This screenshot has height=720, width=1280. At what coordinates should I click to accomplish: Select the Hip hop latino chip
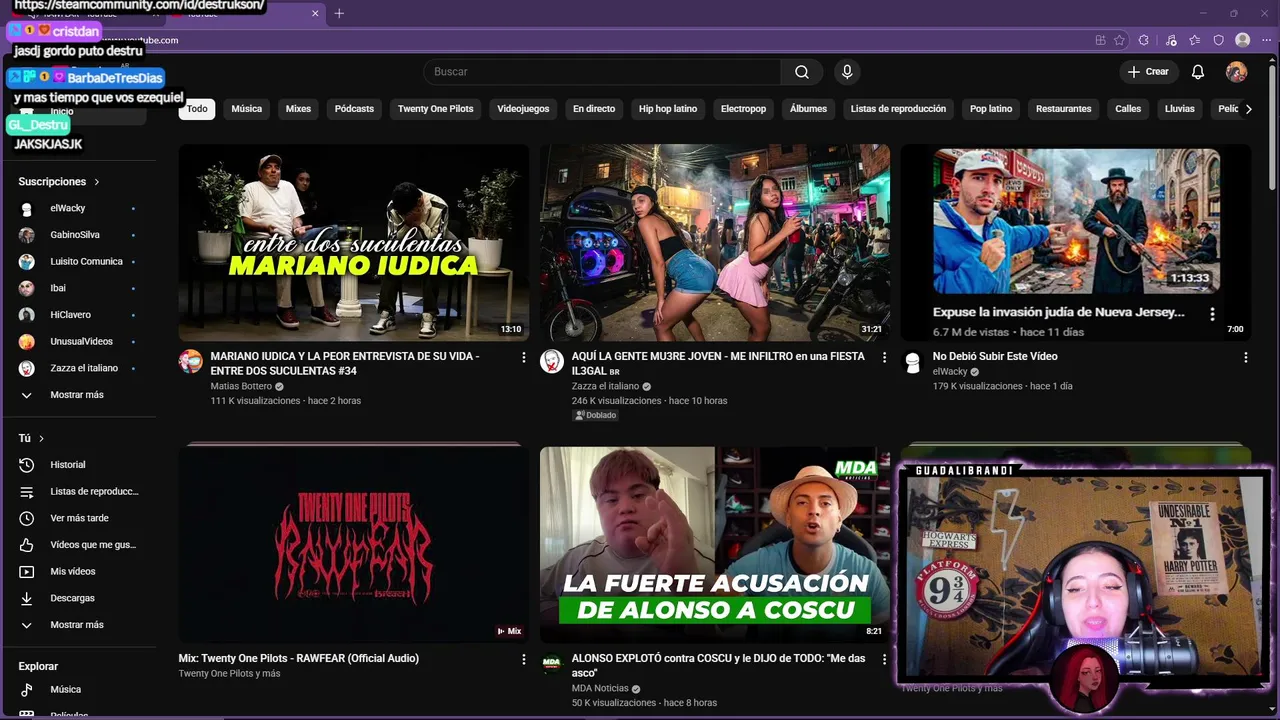click(x=668, y=109)
